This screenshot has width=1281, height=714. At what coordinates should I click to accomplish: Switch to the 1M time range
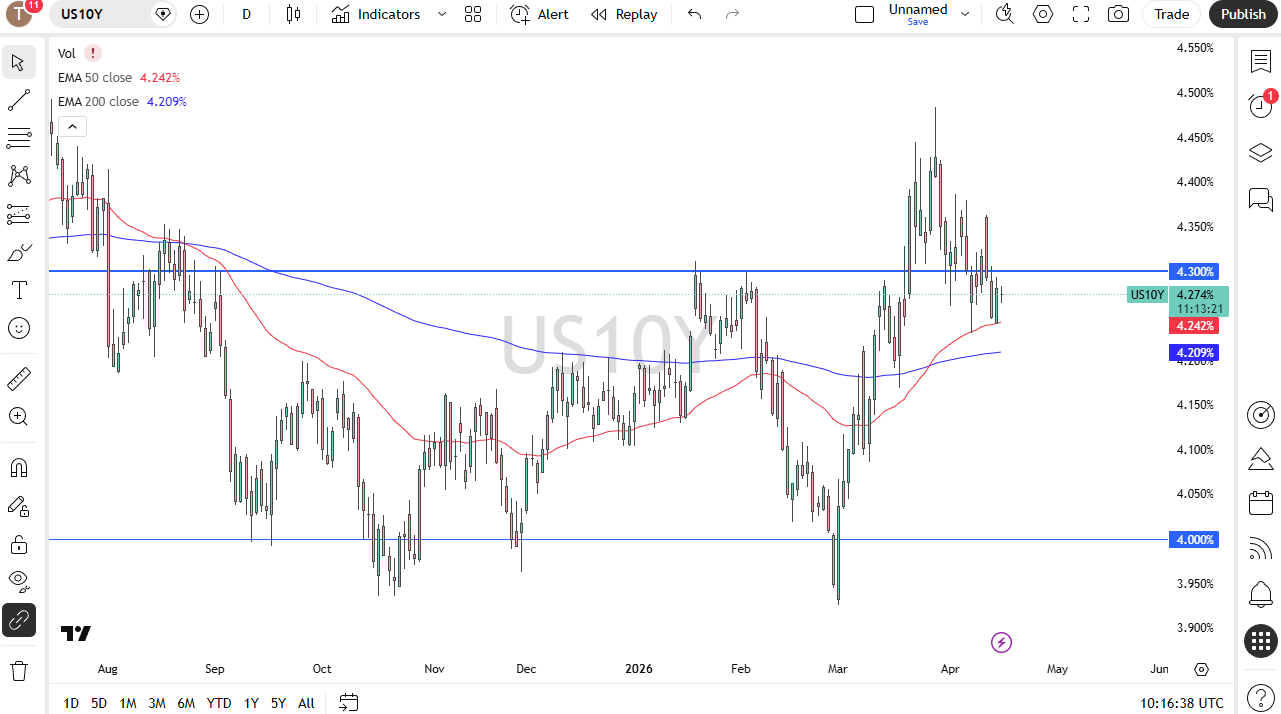(128, 703)
